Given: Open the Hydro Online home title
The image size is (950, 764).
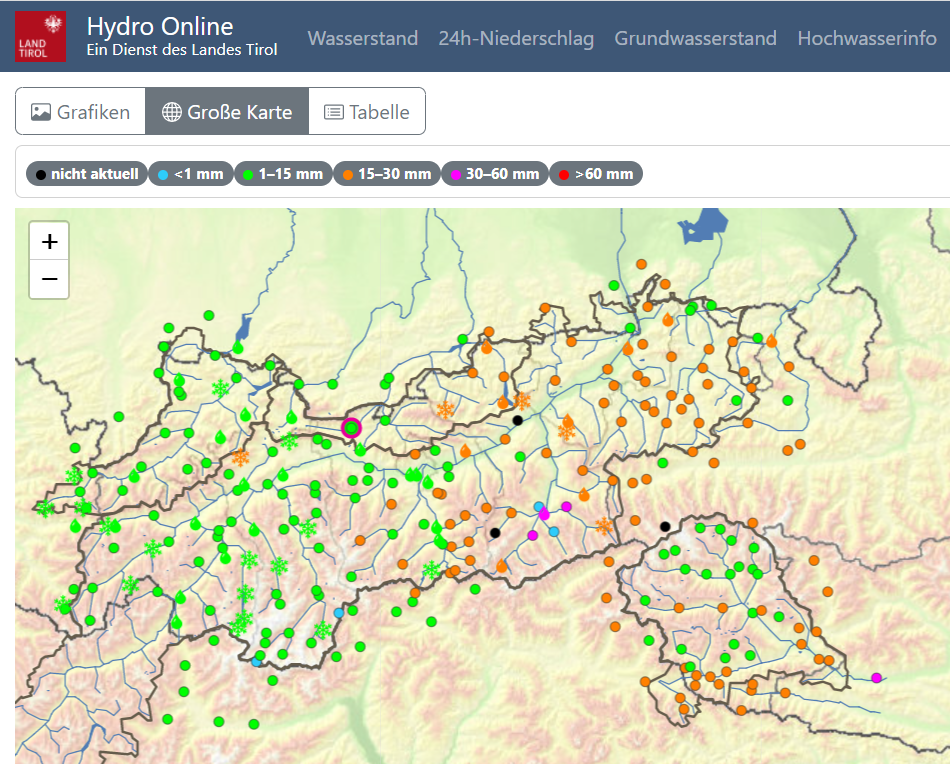Looking at the screenshot, I should [x=160, y=27].
